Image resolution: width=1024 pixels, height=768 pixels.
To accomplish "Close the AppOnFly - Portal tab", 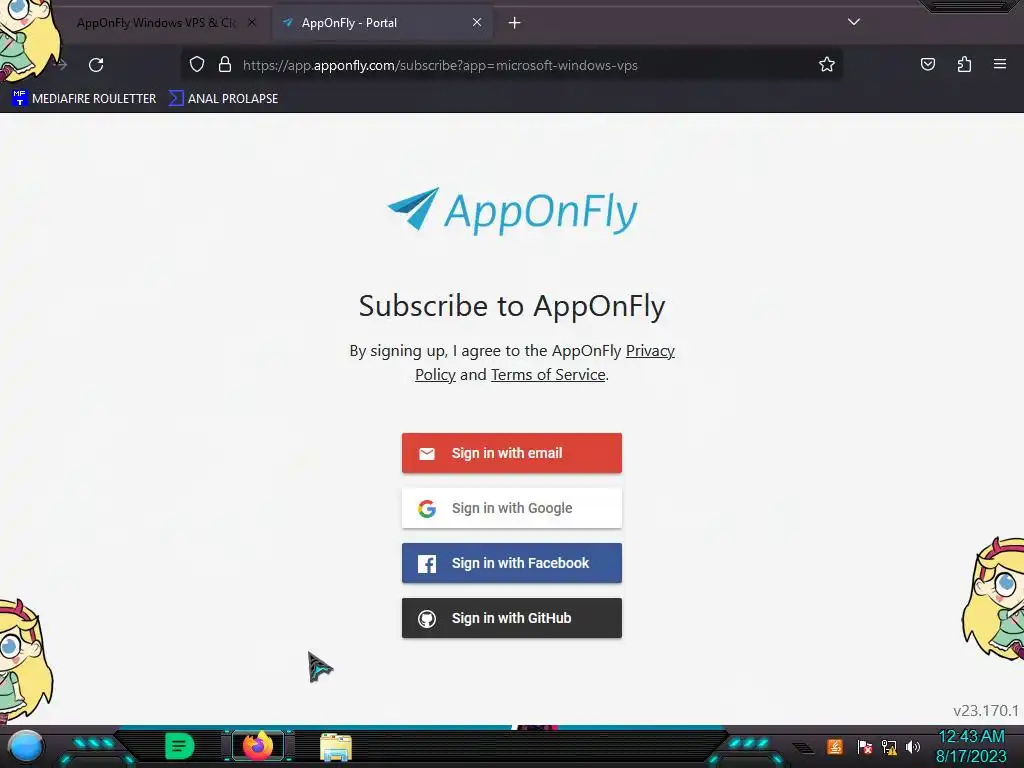I will pyautogui.click(x=477, y=23).
